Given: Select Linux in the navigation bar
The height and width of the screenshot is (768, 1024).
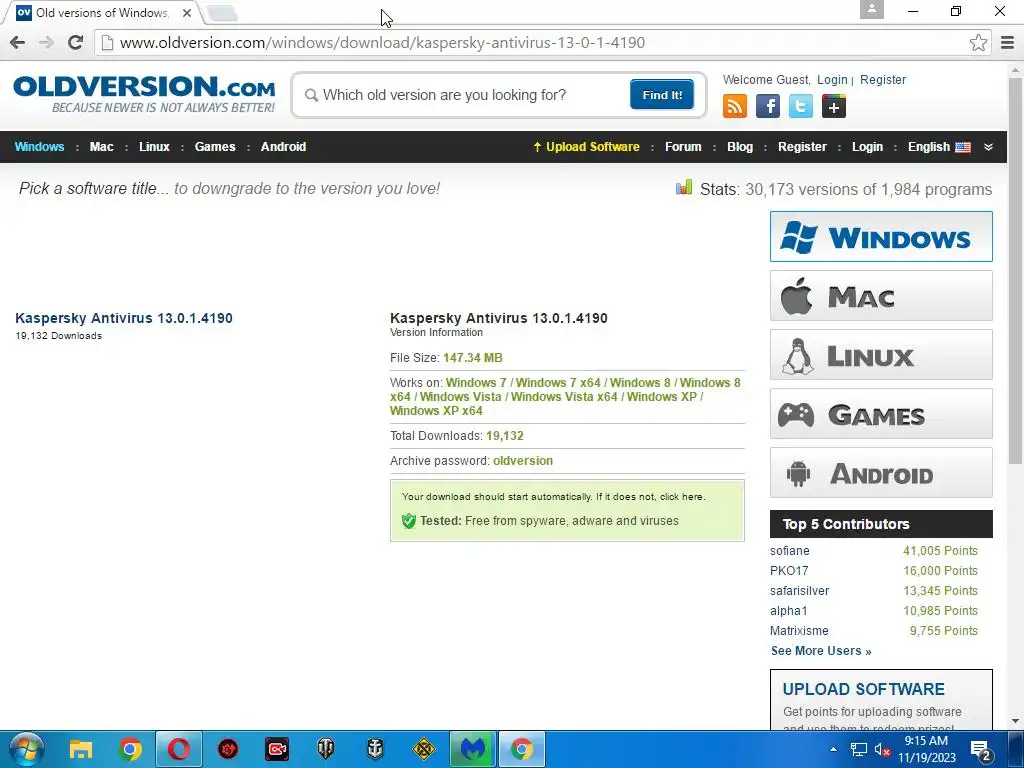Looking at the screenshot, I should pyautogui.click(x=154, y=147).
